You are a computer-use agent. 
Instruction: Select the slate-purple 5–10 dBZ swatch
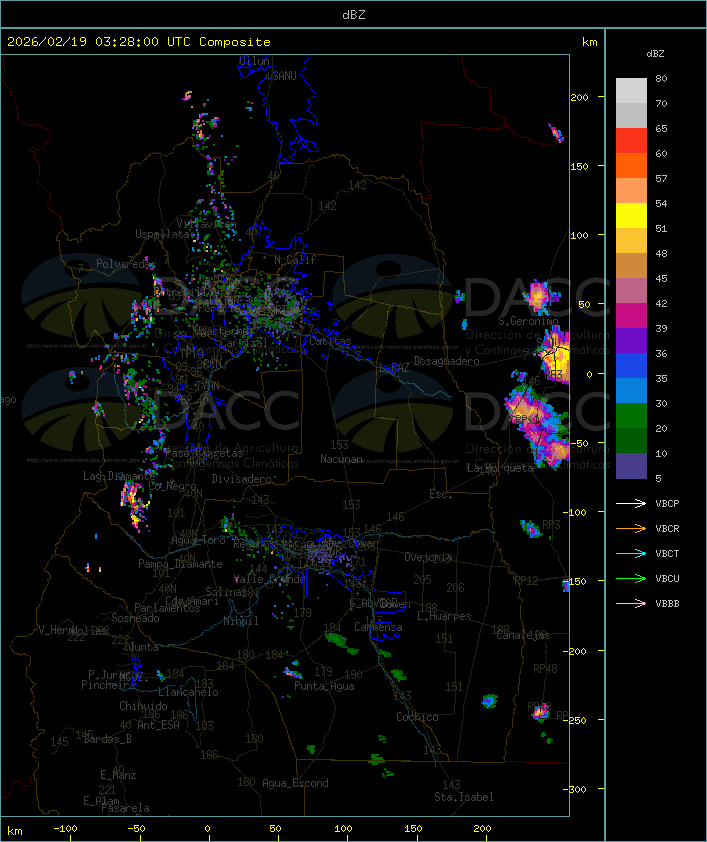click(x=631, y=466)
